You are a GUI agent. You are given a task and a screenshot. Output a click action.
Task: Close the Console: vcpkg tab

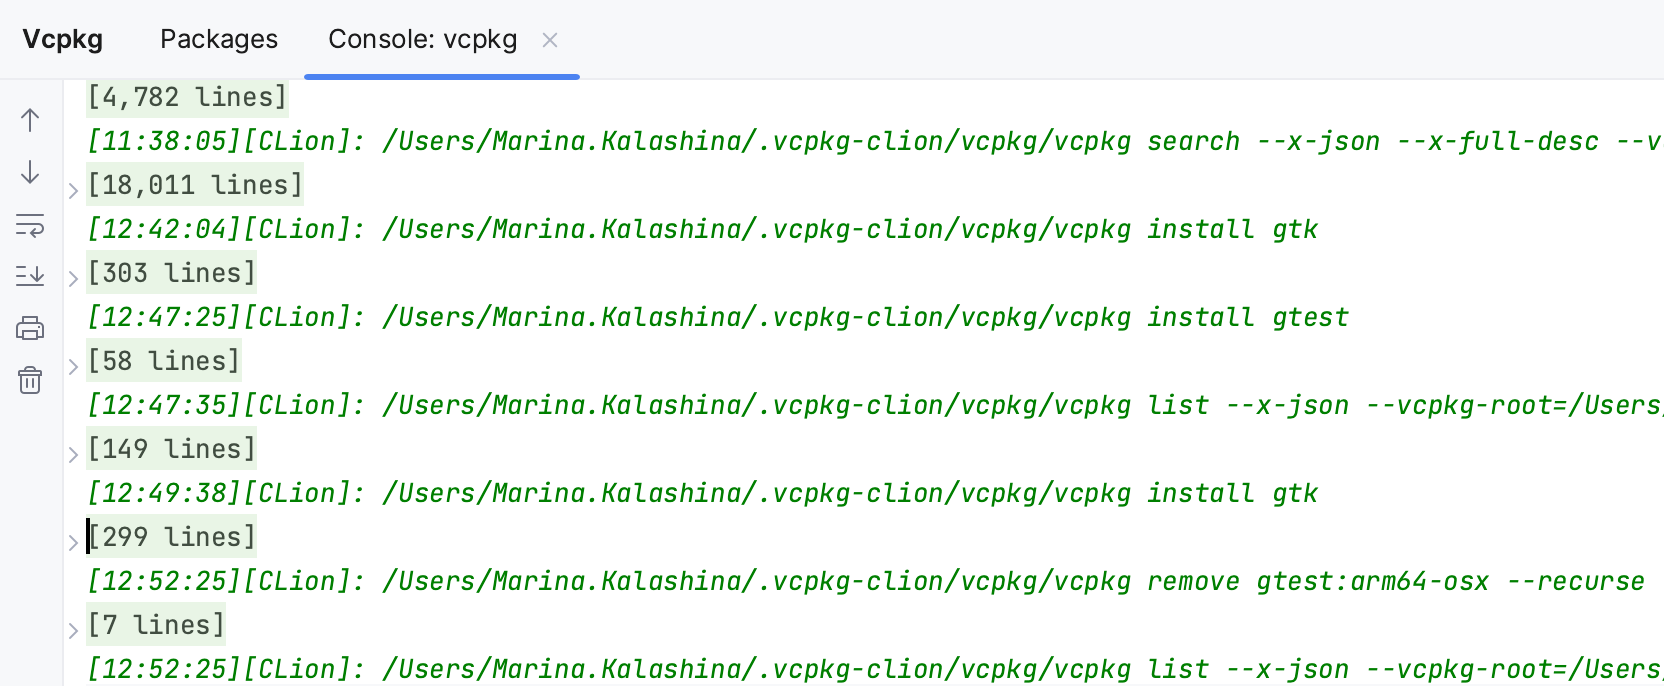[550, 40]
